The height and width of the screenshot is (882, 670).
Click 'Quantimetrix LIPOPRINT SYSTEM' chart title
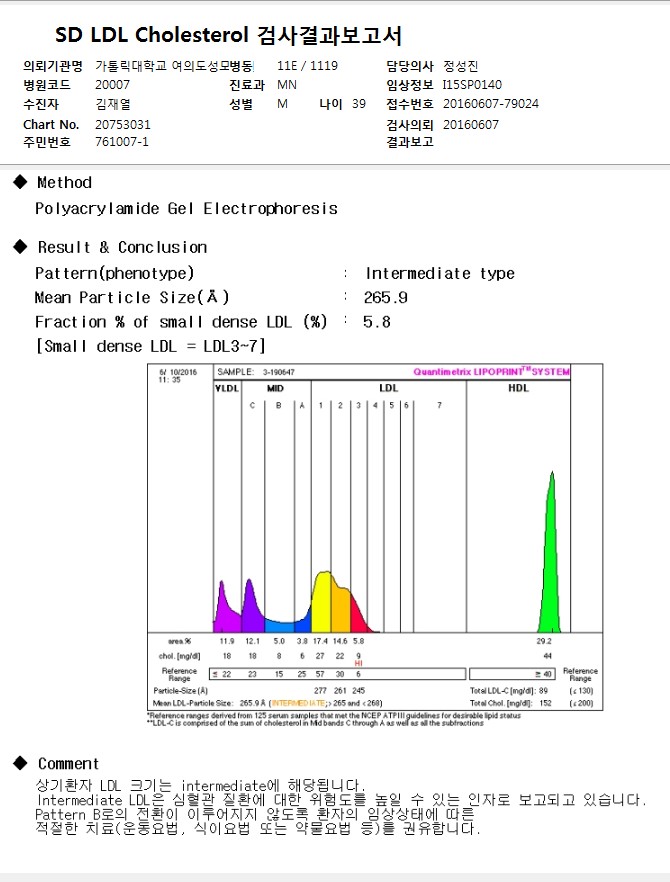tap(491, 371)
